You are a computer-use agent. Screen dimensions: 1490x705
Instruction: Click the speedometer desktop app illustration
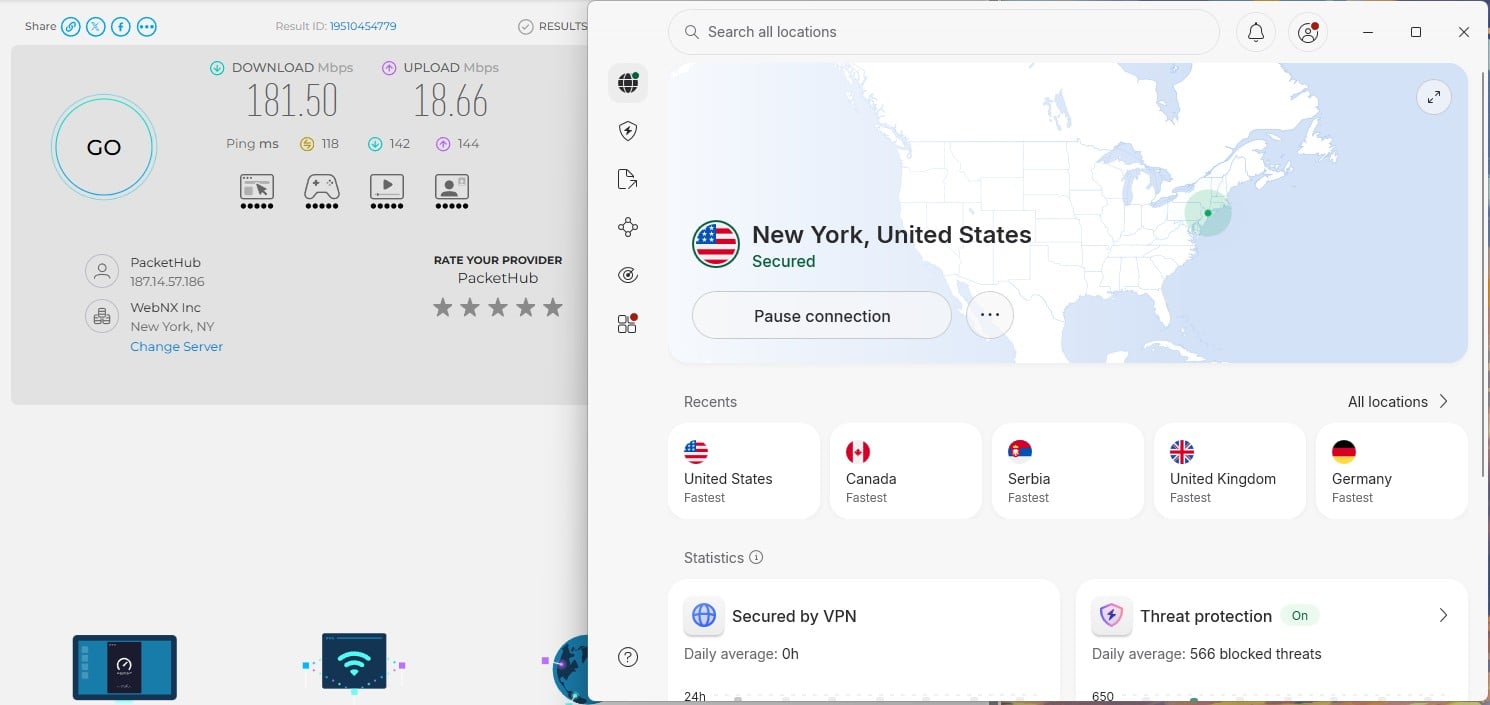(x=124, y=666)
